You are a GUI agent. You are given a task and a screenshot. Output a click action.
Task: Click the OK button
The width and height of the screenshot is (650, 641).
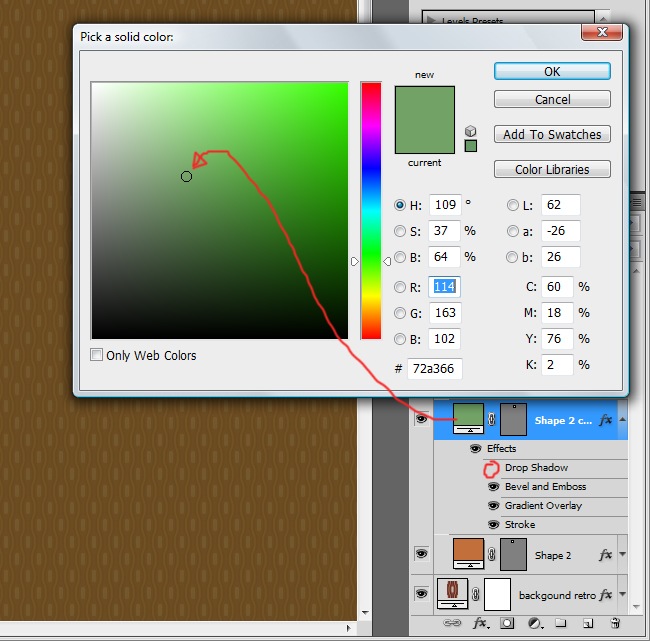tap(552, 71)
